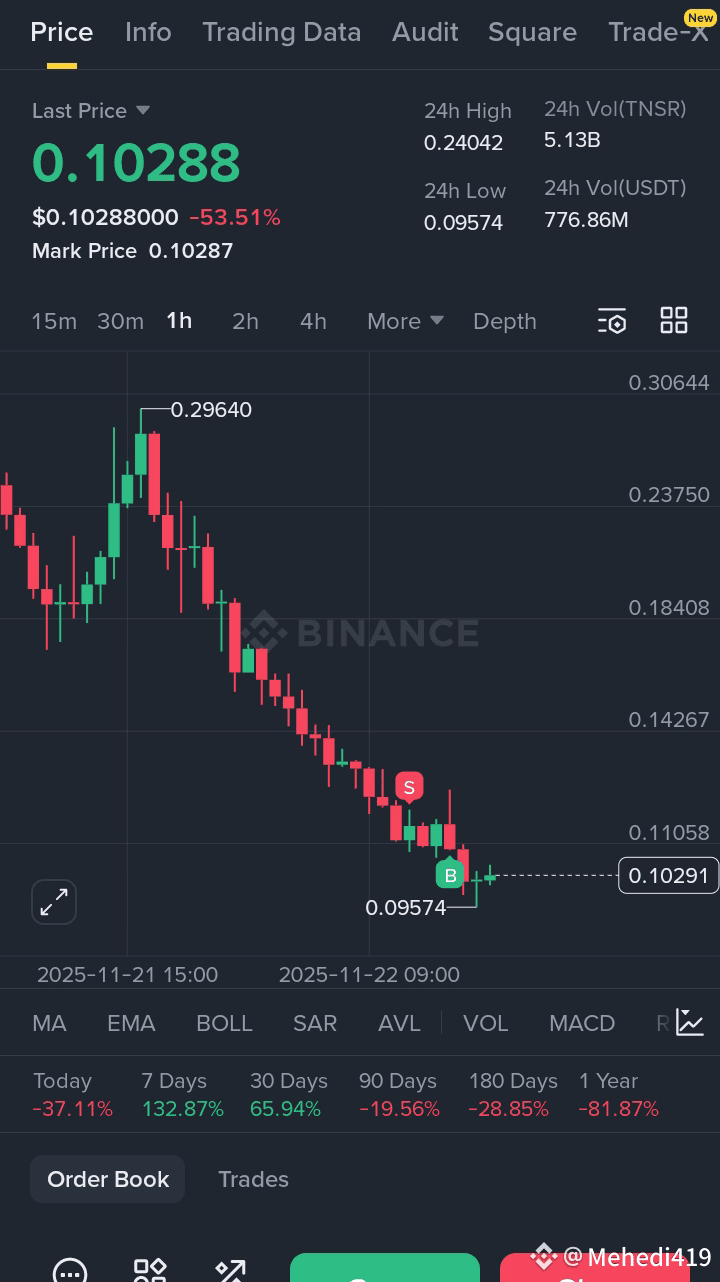Viewport: 720px width, 1282px height.
Task: Expand the Last Price dropdown arrow
Action: (x=142, y=110)
